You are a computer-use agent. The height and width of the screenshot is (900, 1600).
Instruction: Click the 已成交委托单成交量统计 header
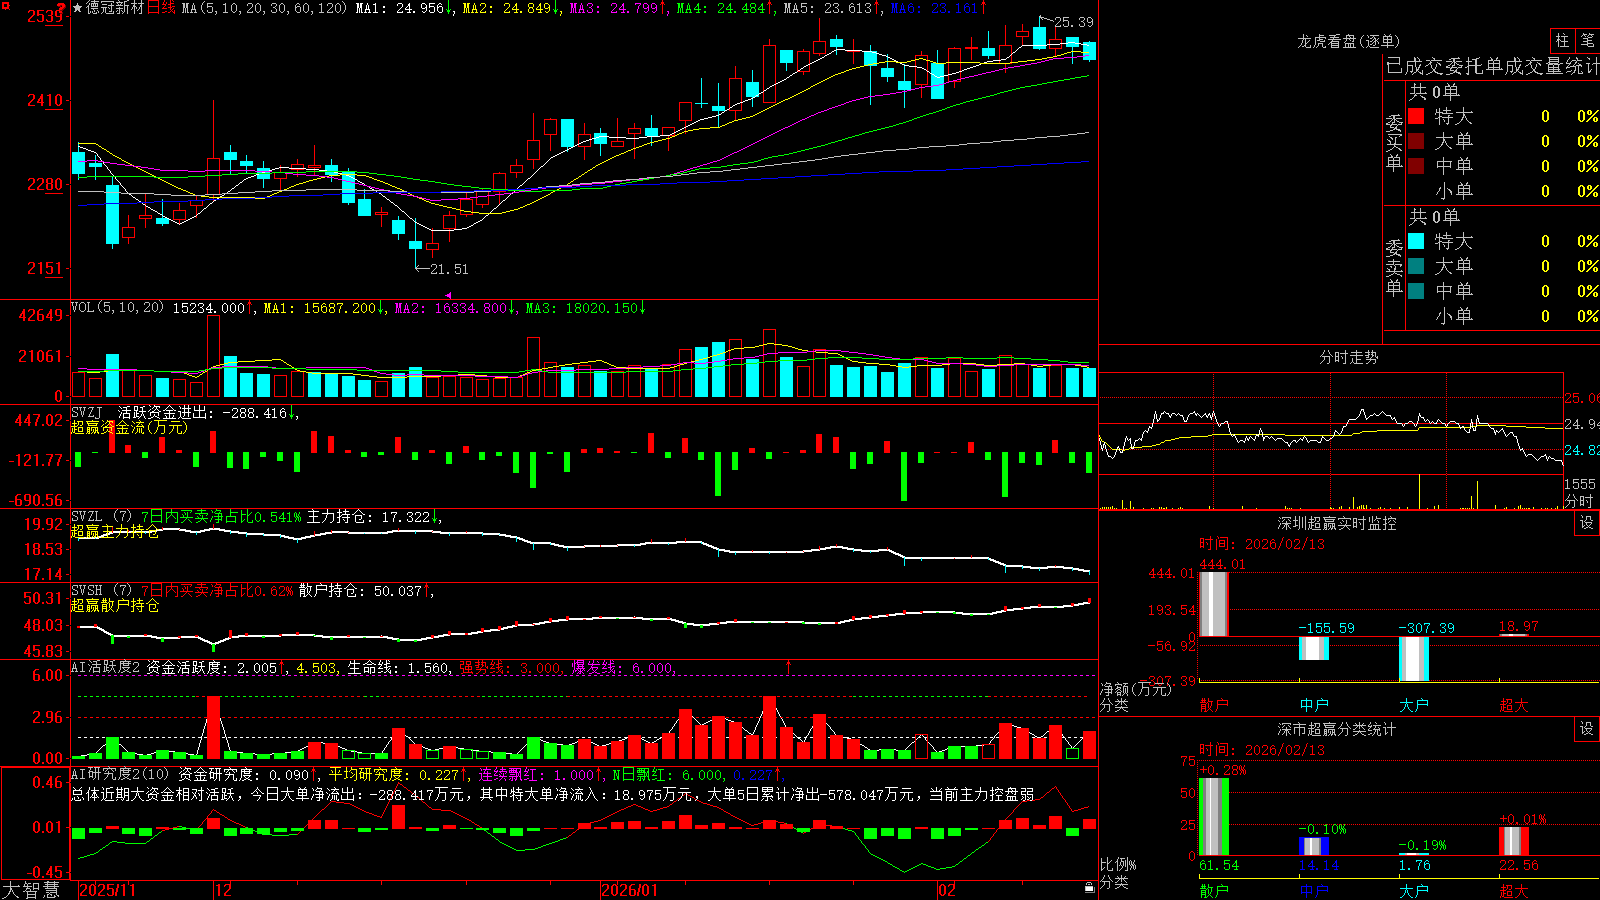(1492, 66)
